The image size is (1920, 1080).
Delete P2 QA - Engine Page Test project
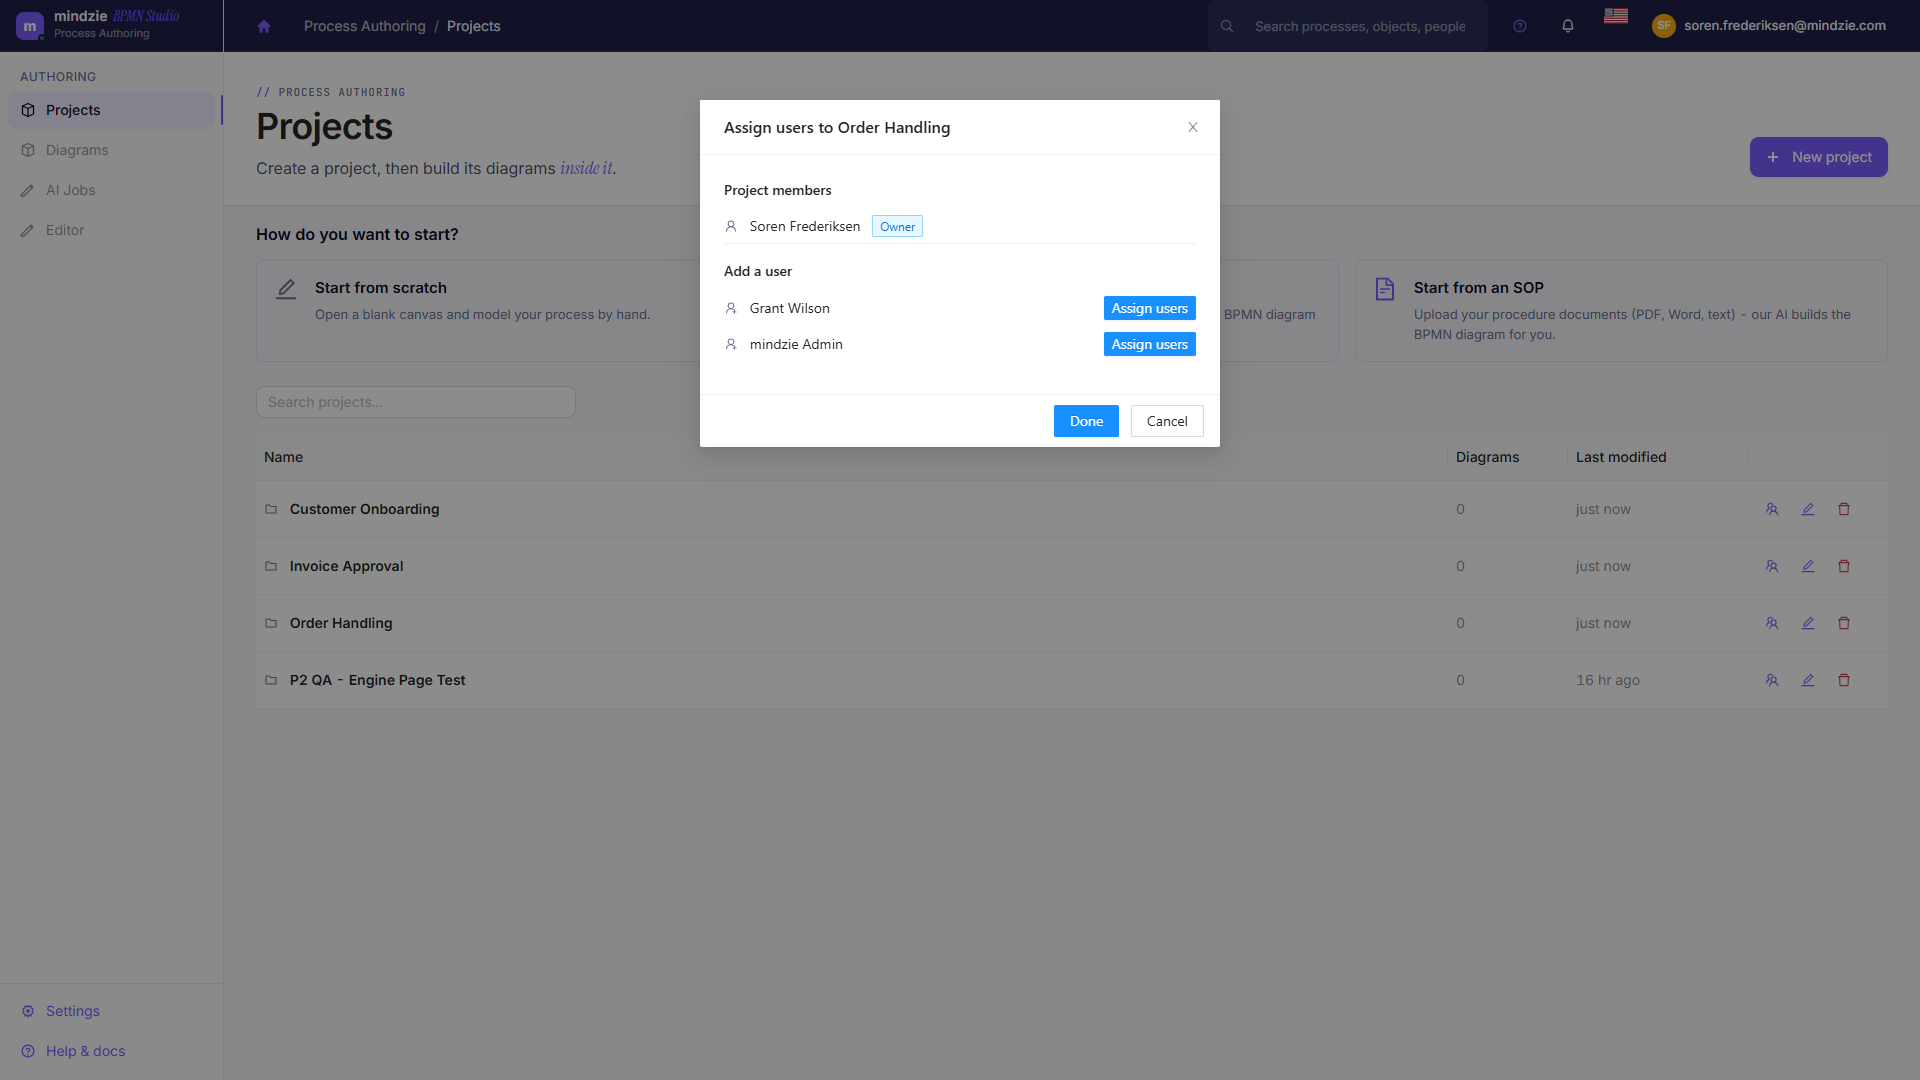click(1844, 681)
